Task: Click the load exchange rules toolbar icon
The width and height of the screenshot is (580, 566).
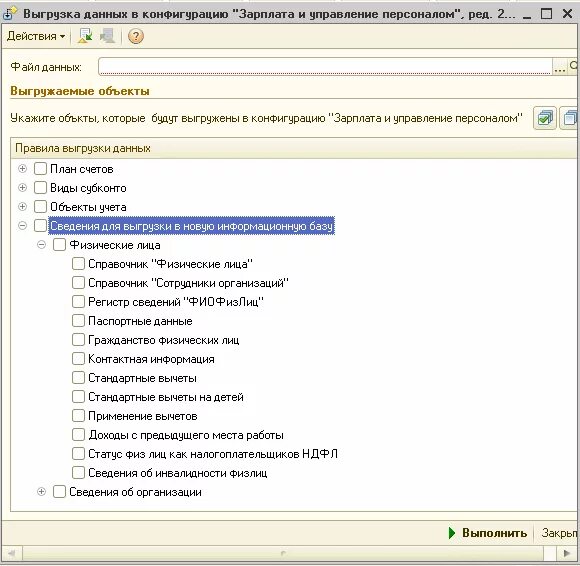Action: coord(85,36)
